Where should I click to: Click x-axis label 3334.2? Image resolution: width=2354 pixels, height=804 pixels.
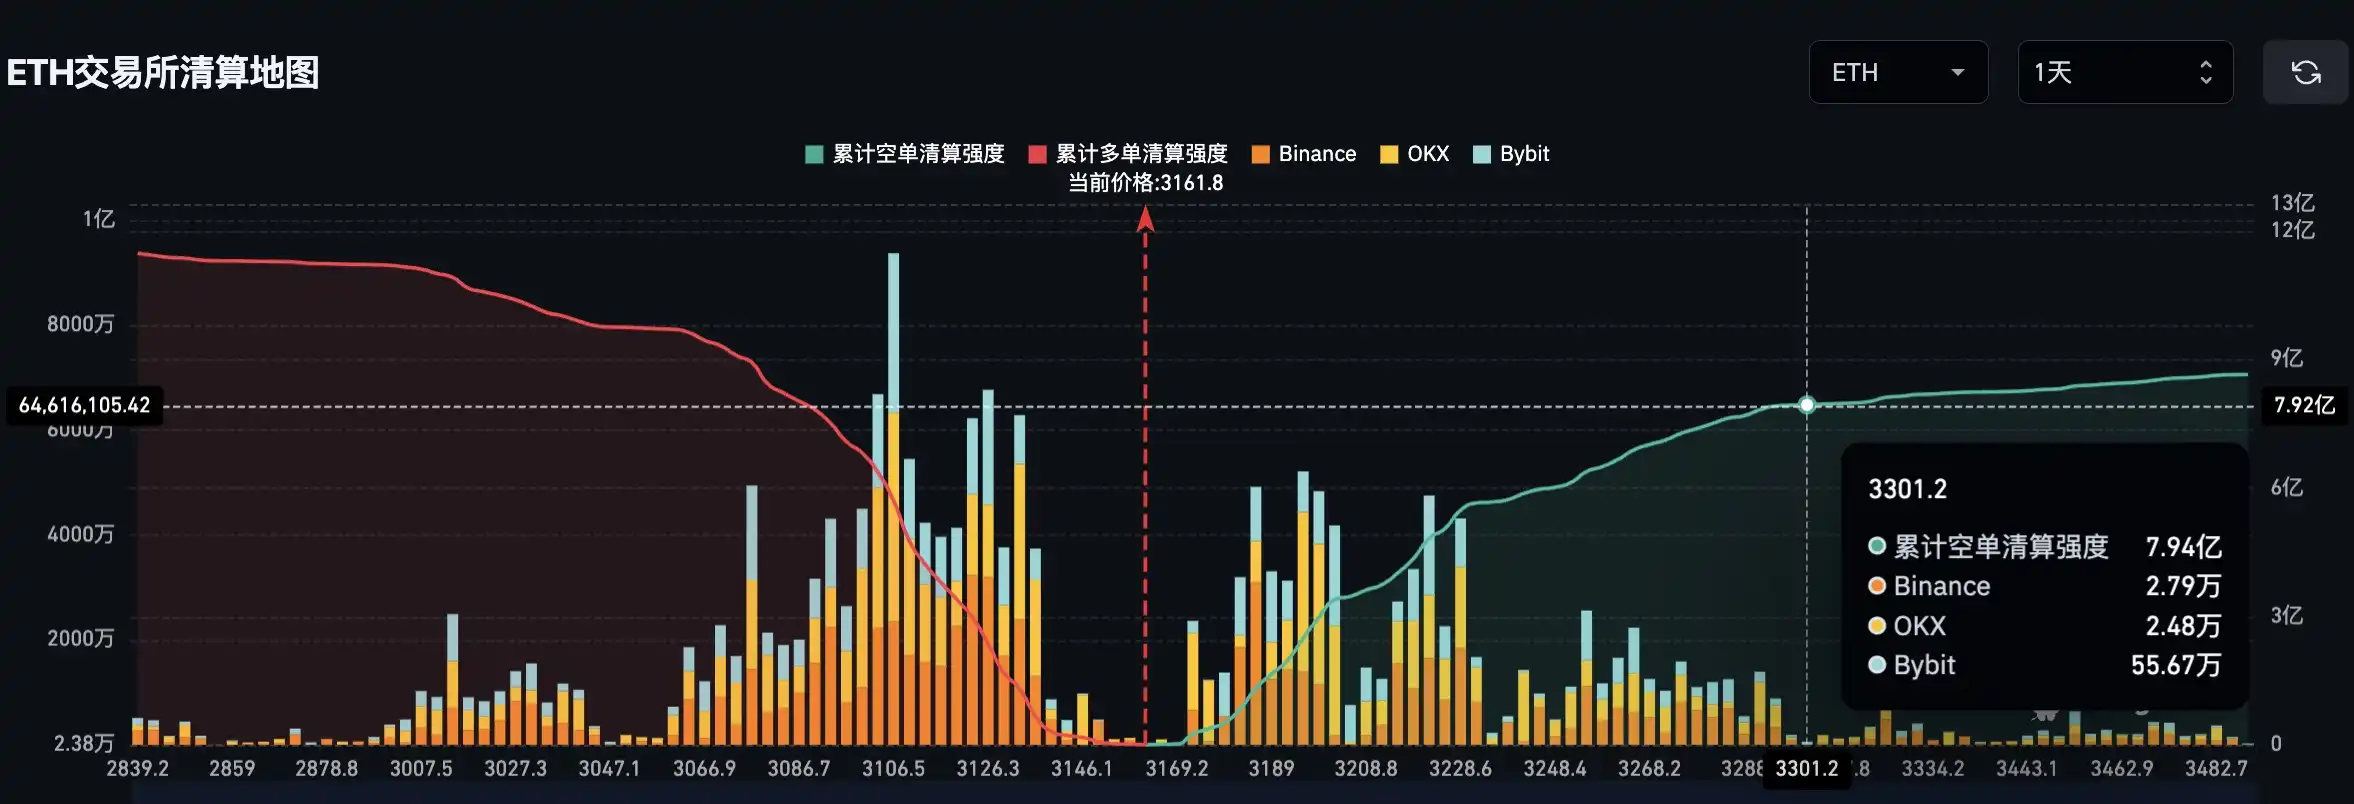tap(1933, 768)
